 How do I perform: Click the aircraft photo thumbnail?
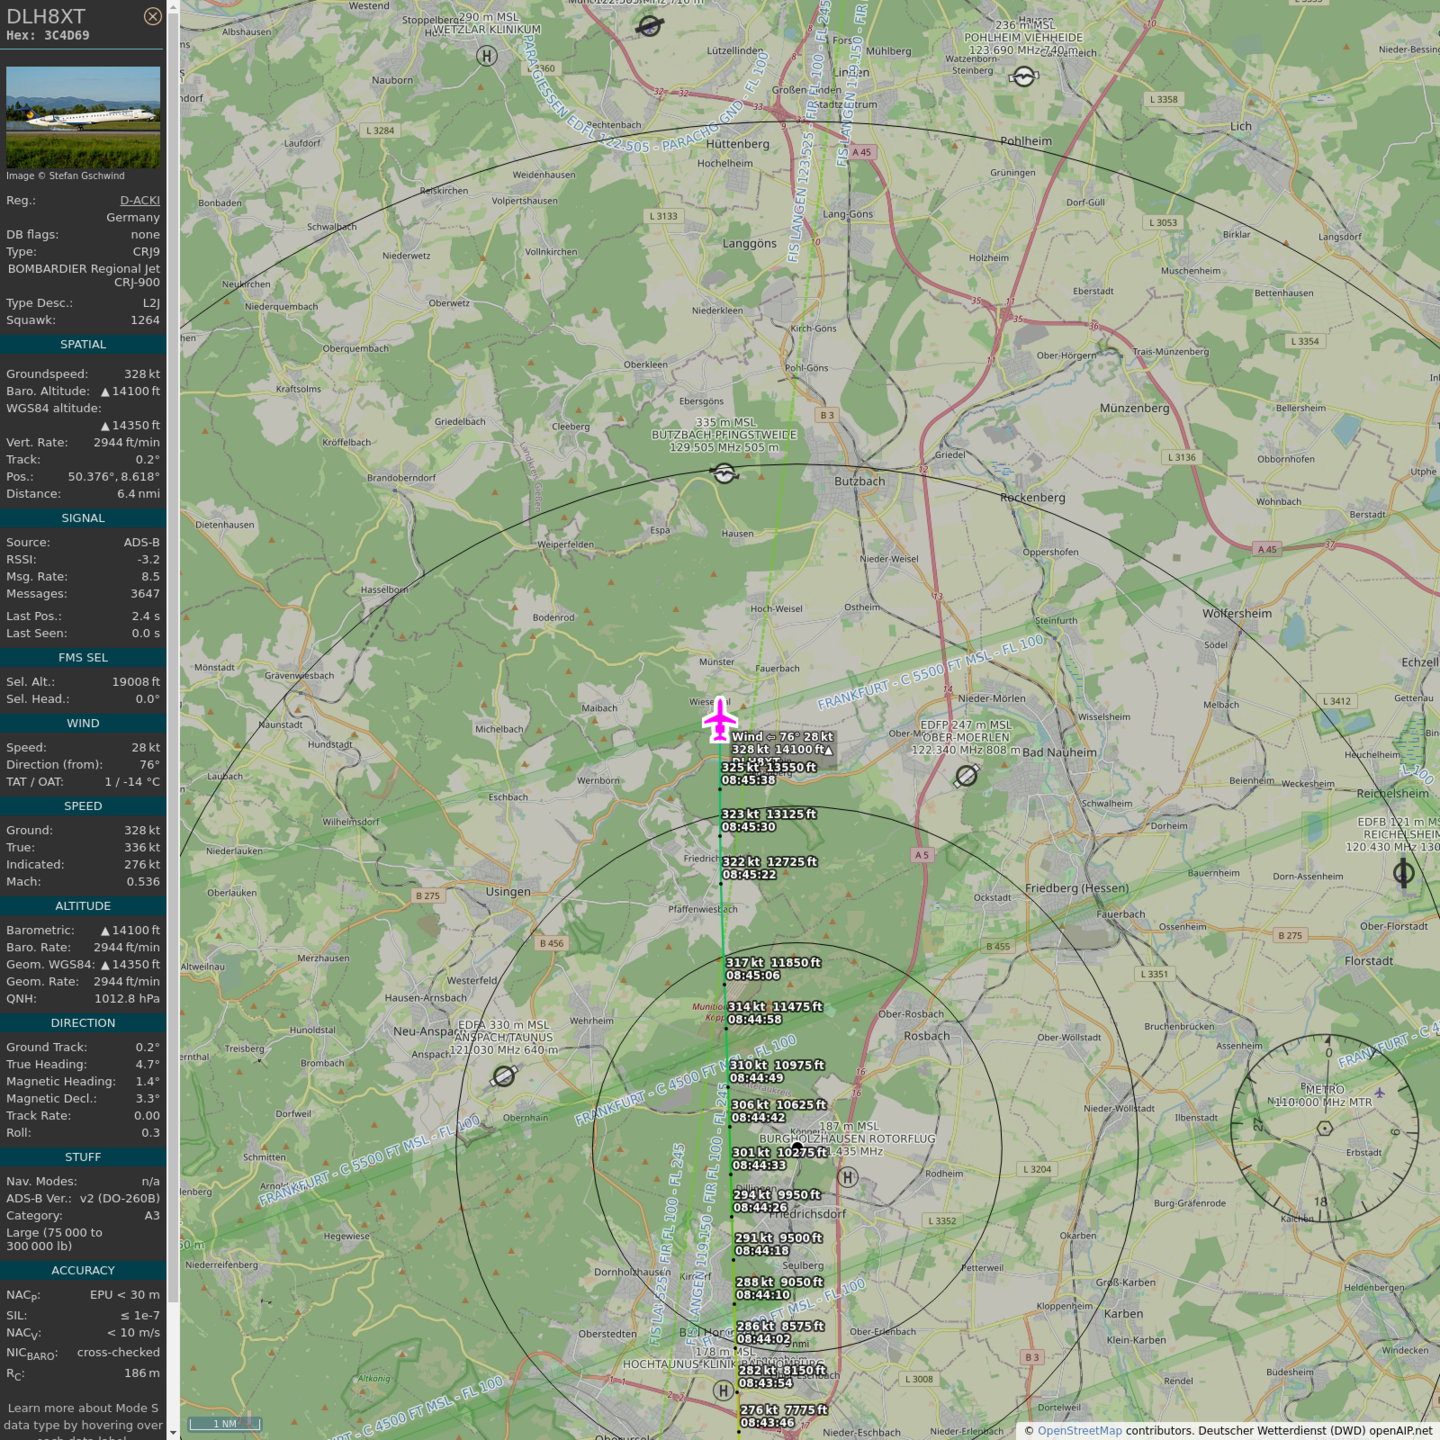83,117
